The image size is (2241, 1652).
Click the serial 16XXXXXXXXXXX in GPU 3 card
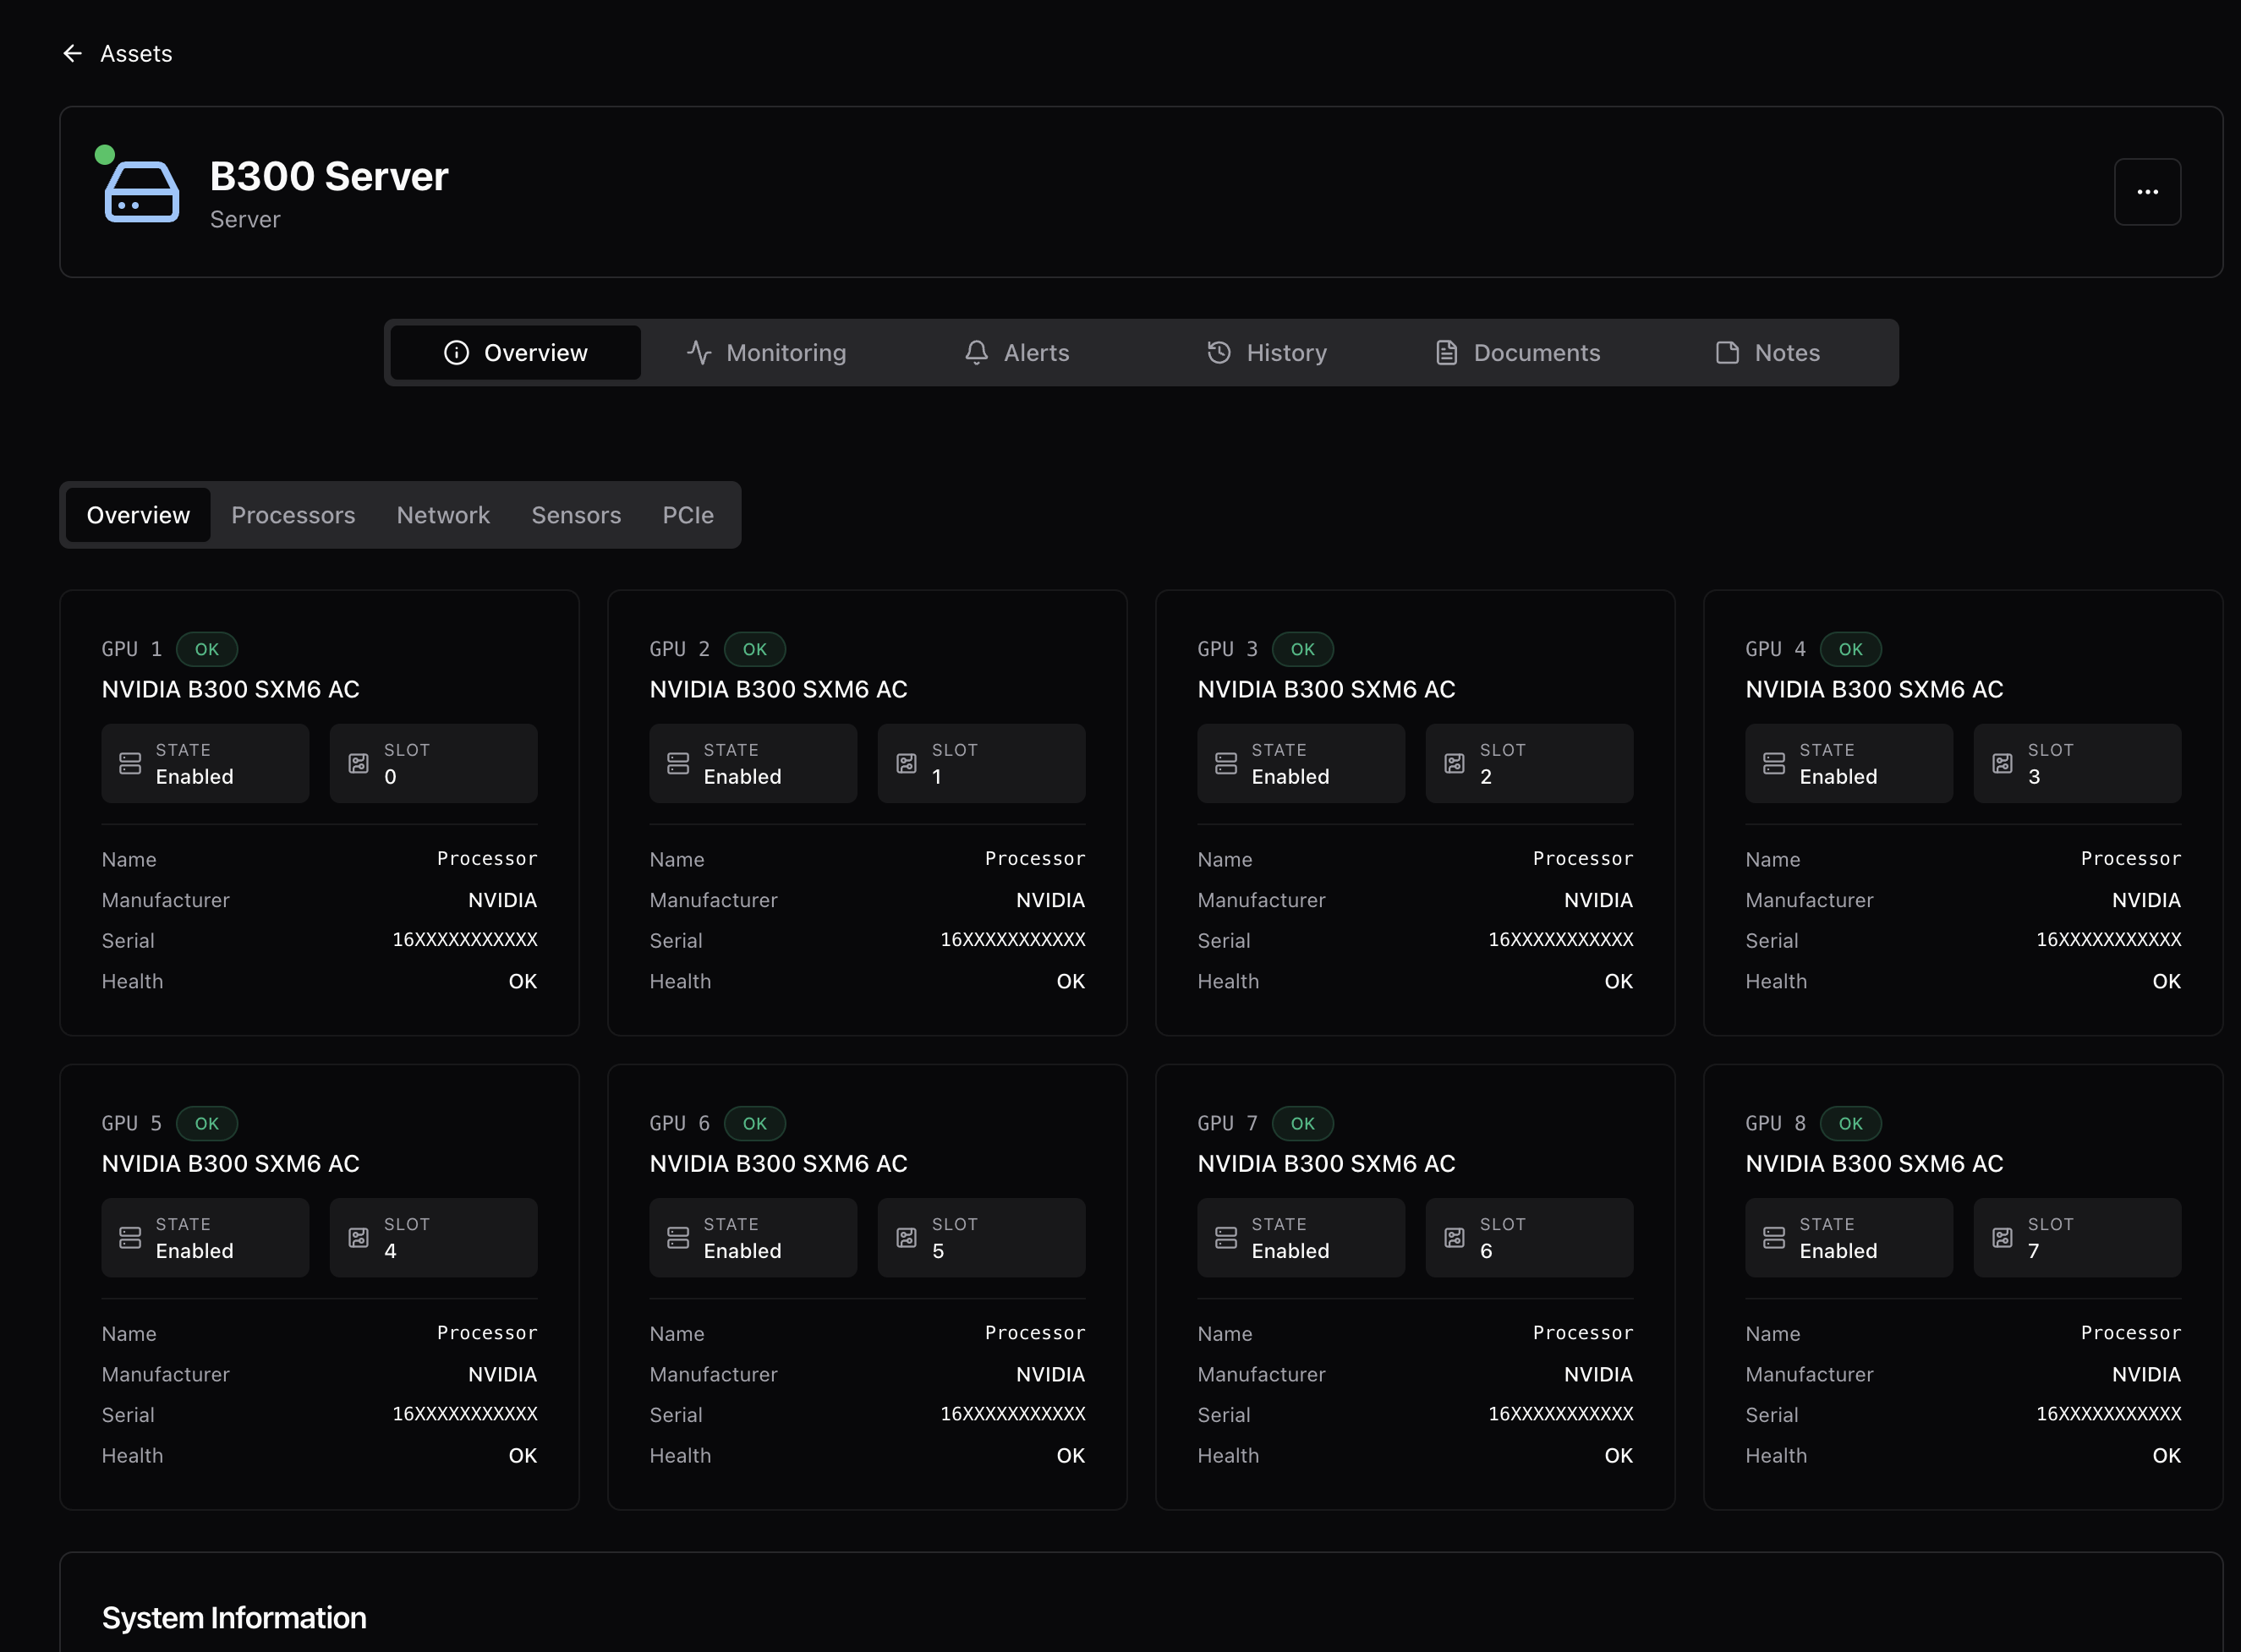pyautogui.click(x=1560, y=940)
